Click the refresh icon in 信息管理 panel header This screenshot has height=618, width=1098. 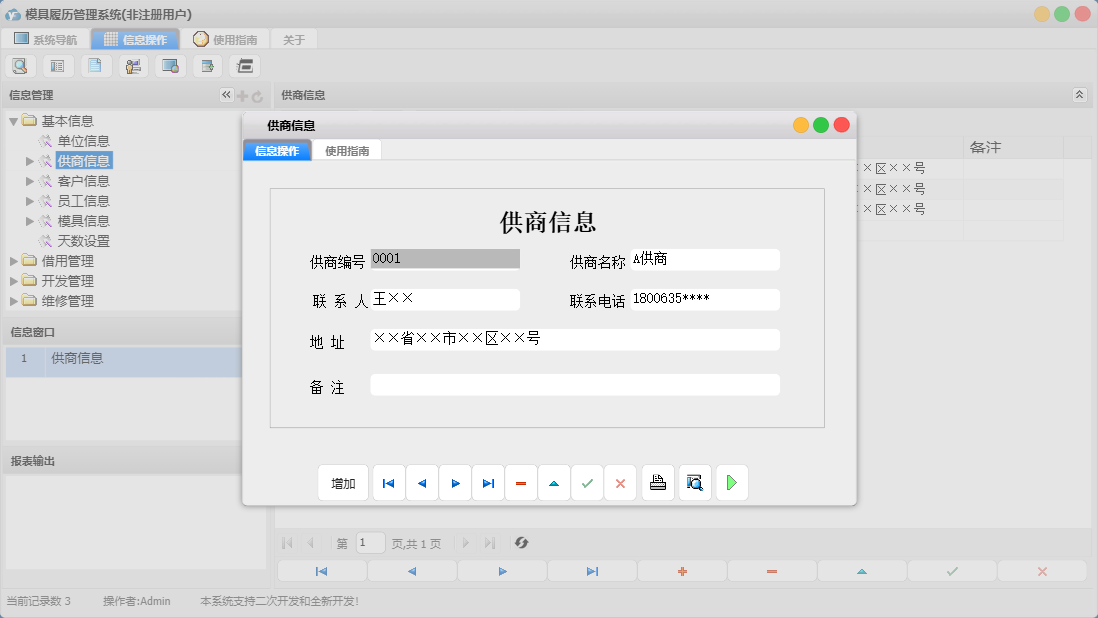coord(259,95)
